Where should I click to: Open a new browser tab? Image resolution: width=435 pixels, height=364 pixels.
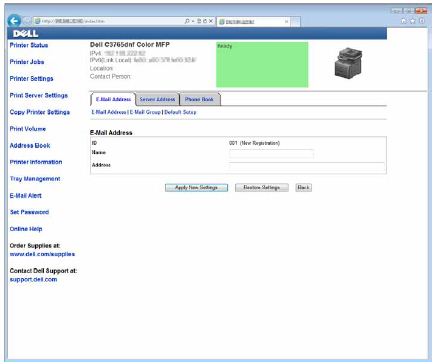tap(295, 22)
